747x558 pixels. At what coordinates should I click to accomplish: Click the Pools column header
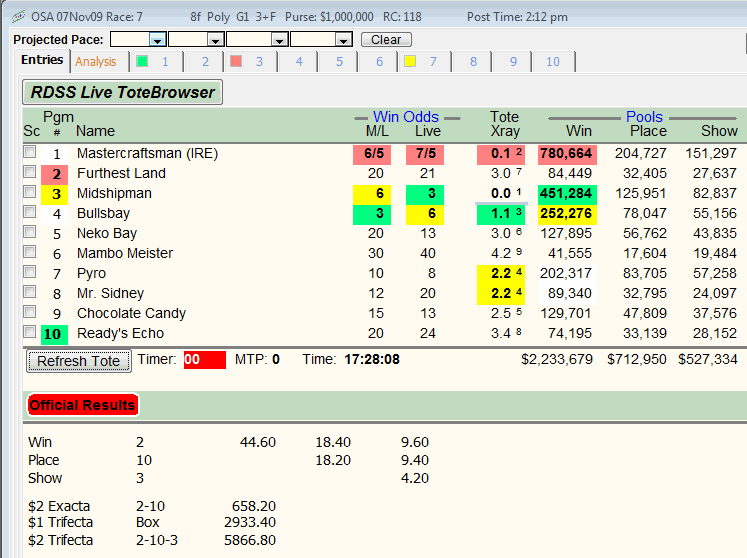point(644,117)
